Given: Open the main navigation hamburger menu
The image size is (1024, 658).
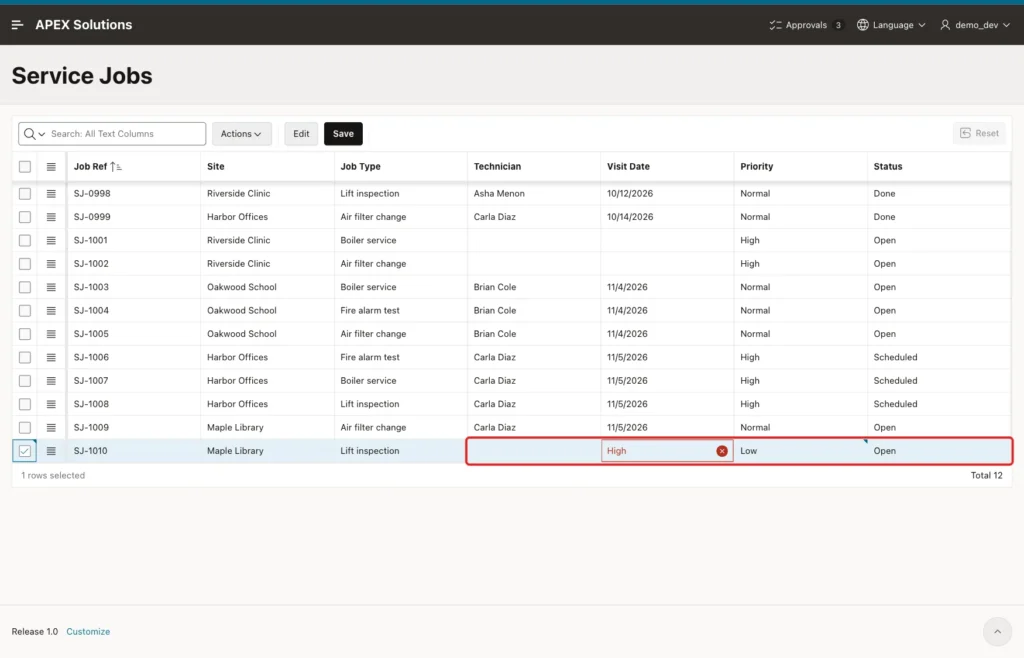Looking at the screenshot, I should [18, 25].
